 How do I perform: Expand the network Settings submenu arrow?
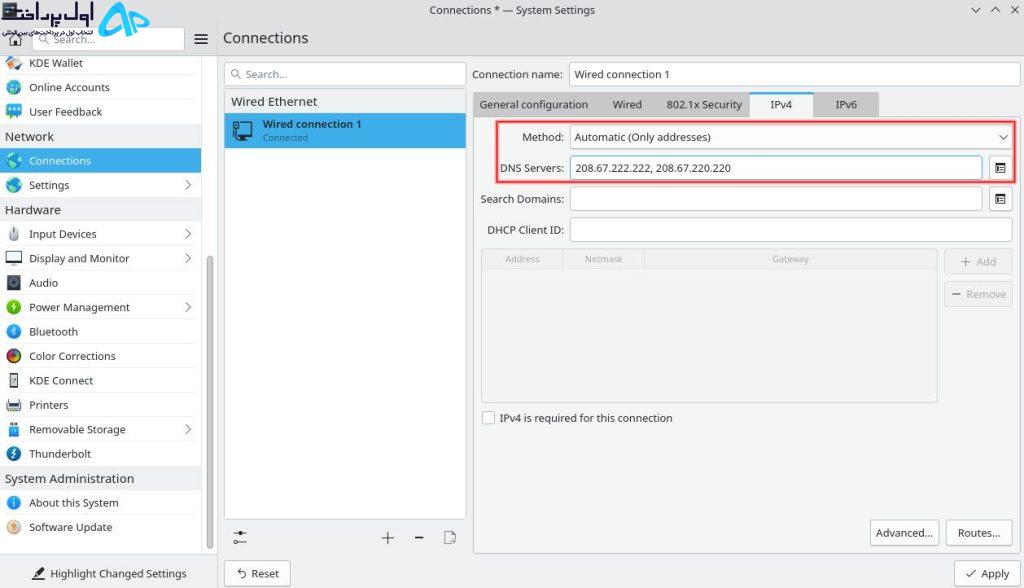[188, 186]
